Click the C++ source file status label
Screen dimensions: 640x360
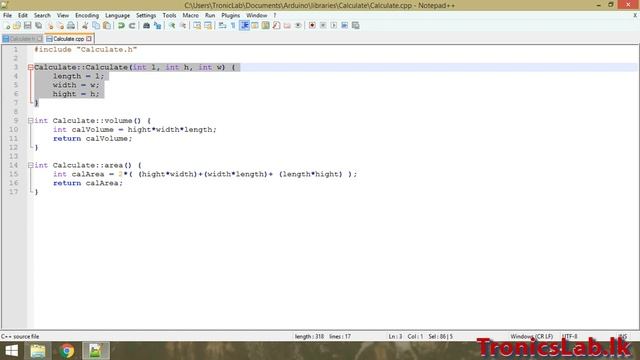[x=20, y=336]
